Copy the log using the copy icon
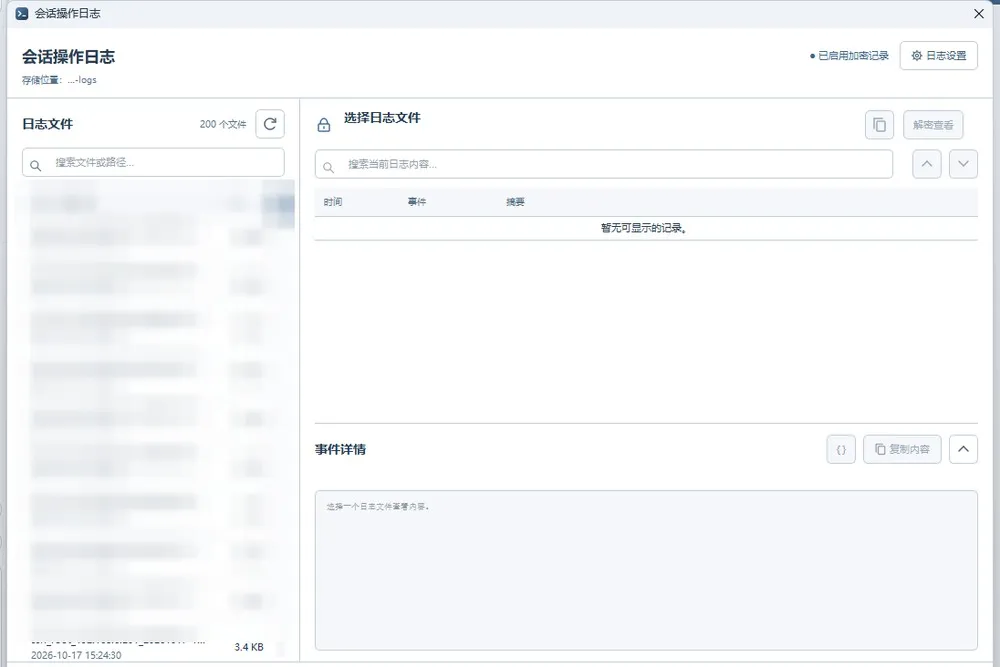 point(879,125)
